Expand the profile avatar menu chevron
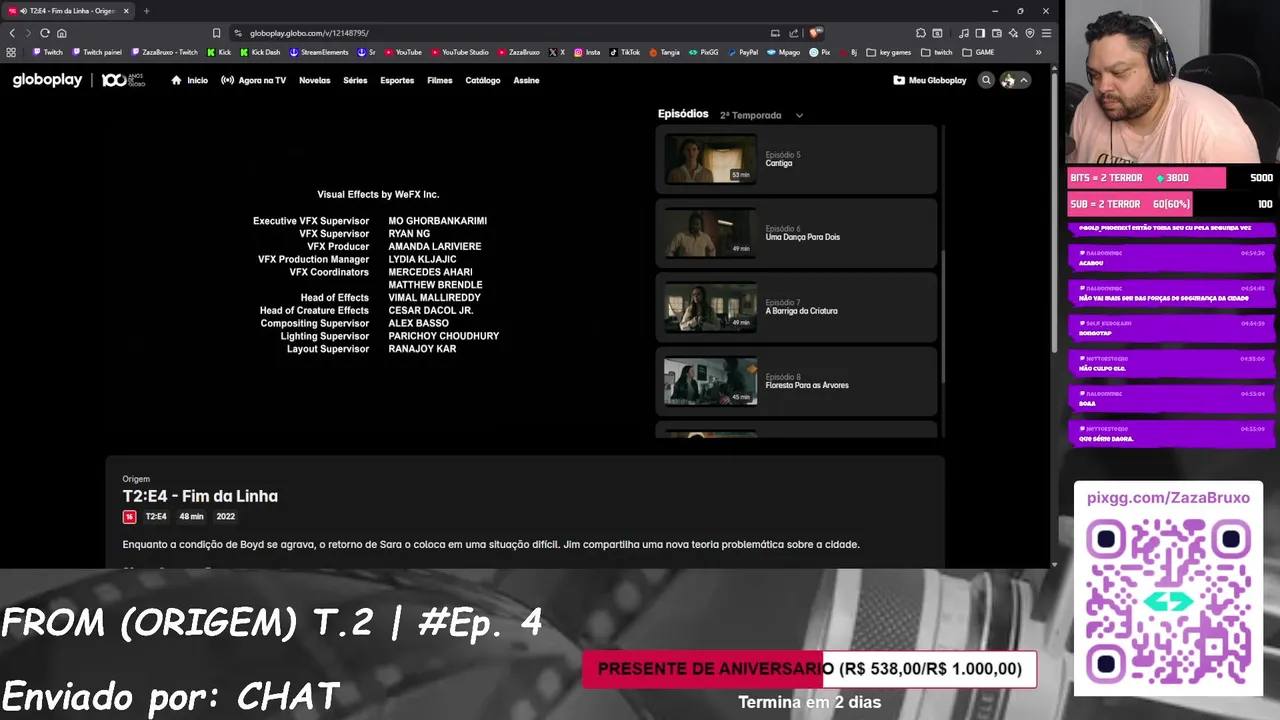 point(1024,80)
